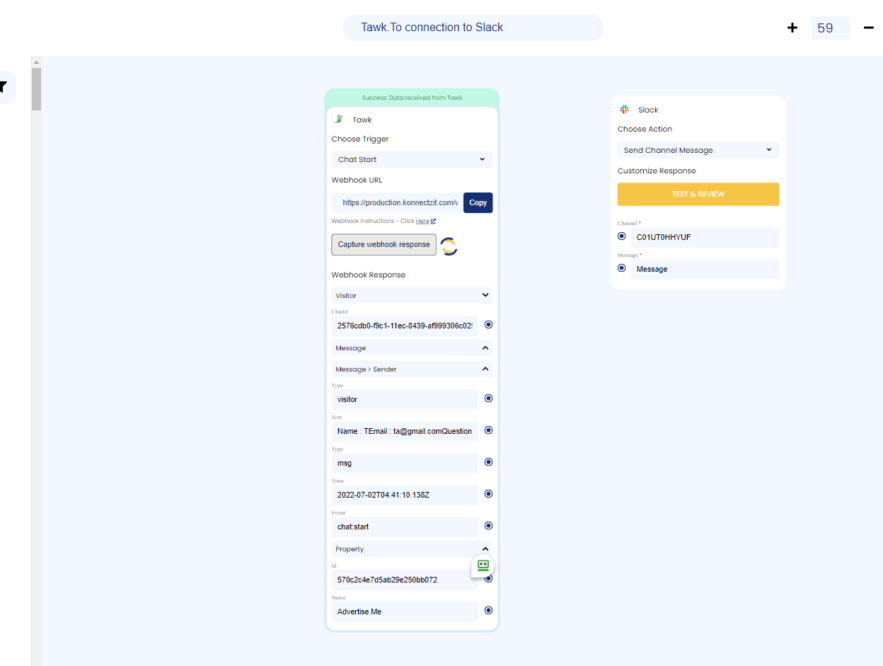The image size is (883, 666).
Task: Select the radio button next to ChatId field
Action: tap(488, 324)
